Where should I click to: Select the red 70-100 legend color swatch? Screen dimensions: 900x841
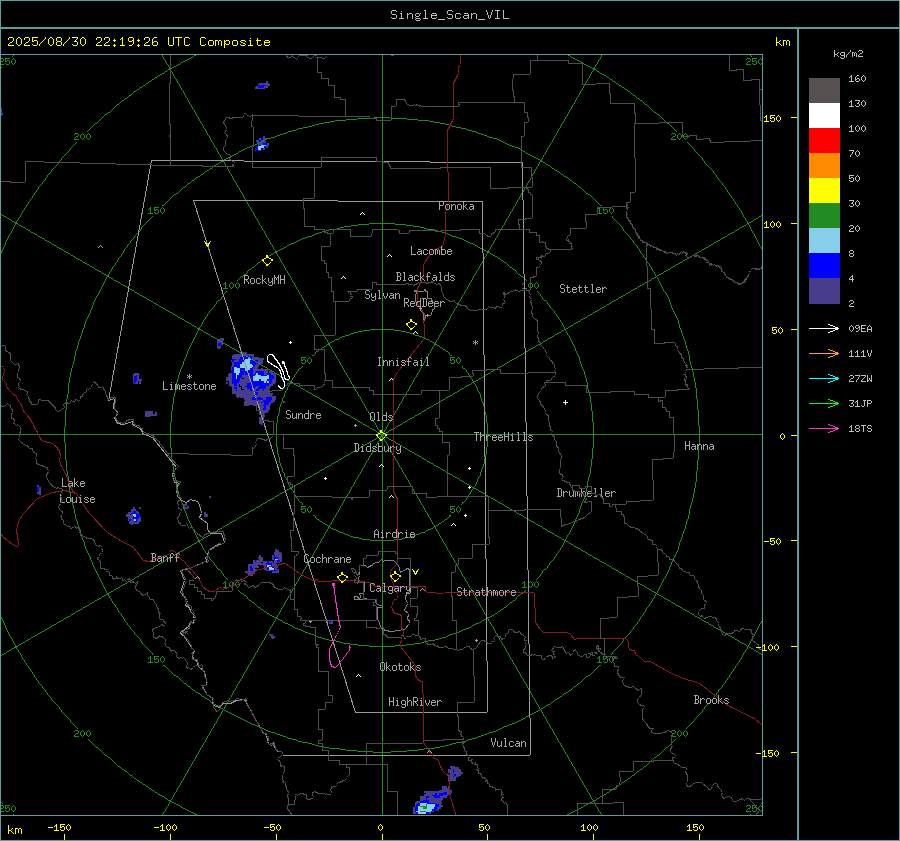[x=824, y=141]
